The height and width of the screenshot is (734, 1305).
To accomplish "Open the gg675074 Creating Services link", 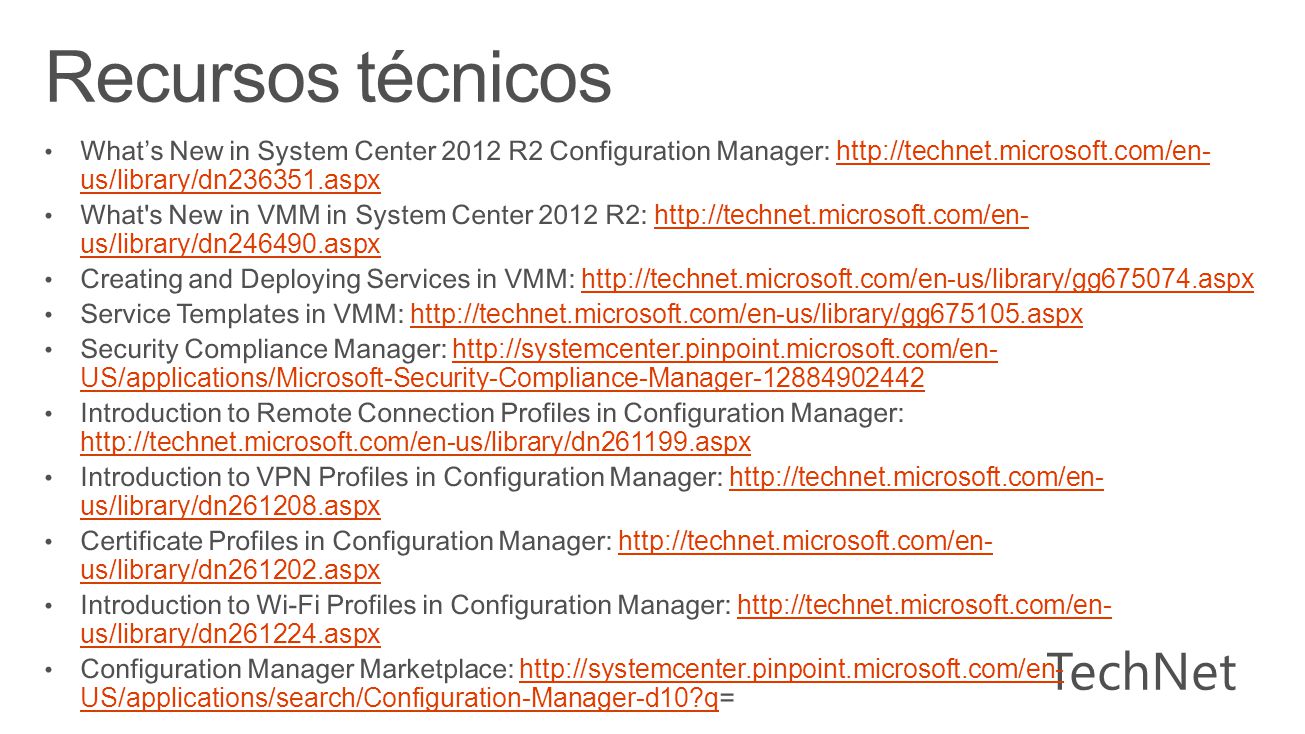I will coord(917,279).
